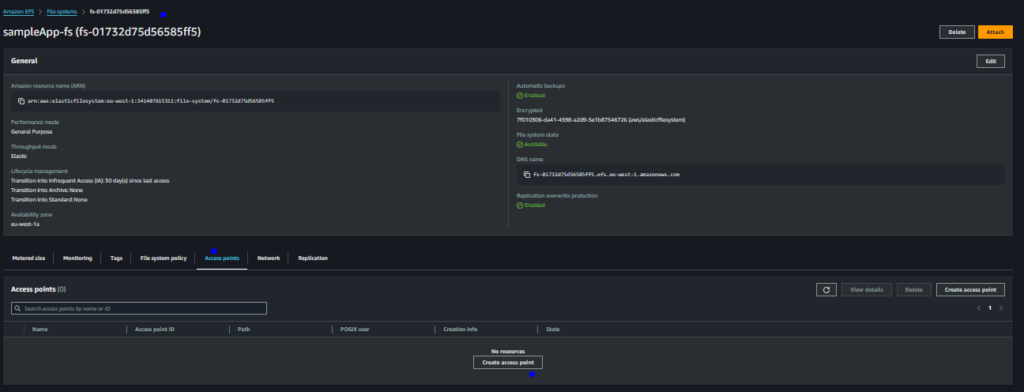Open Amazon EFS breadcrumb link
Viewport: 1024px width, 392px height.
click(x=18, y=12)
